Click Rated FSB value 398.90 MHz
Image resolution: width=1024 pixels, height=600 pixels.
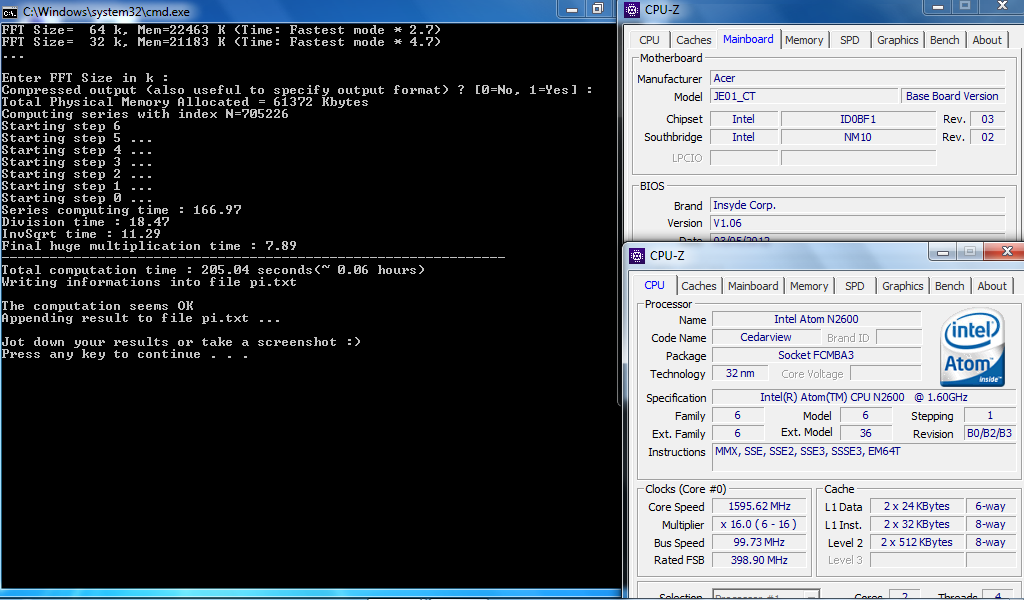pos(760,560)
